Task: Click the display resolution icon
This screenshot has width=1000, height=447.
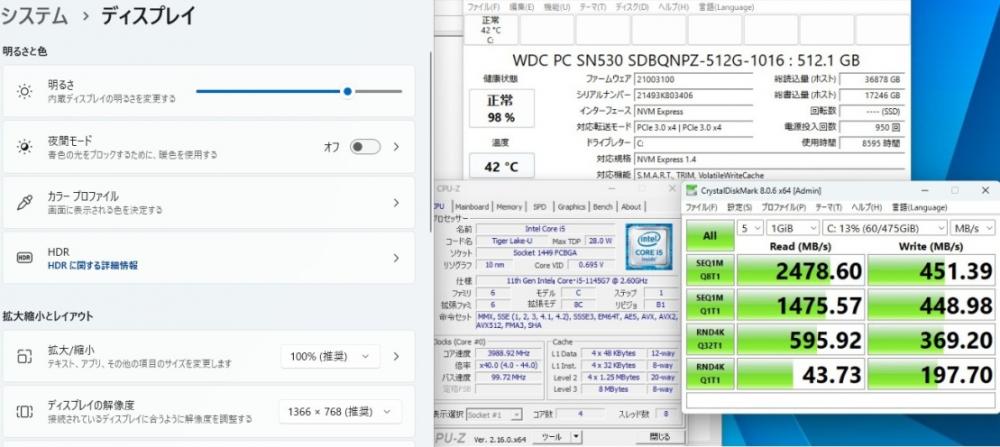Action: pyautogui.click(x=24, y=411)
